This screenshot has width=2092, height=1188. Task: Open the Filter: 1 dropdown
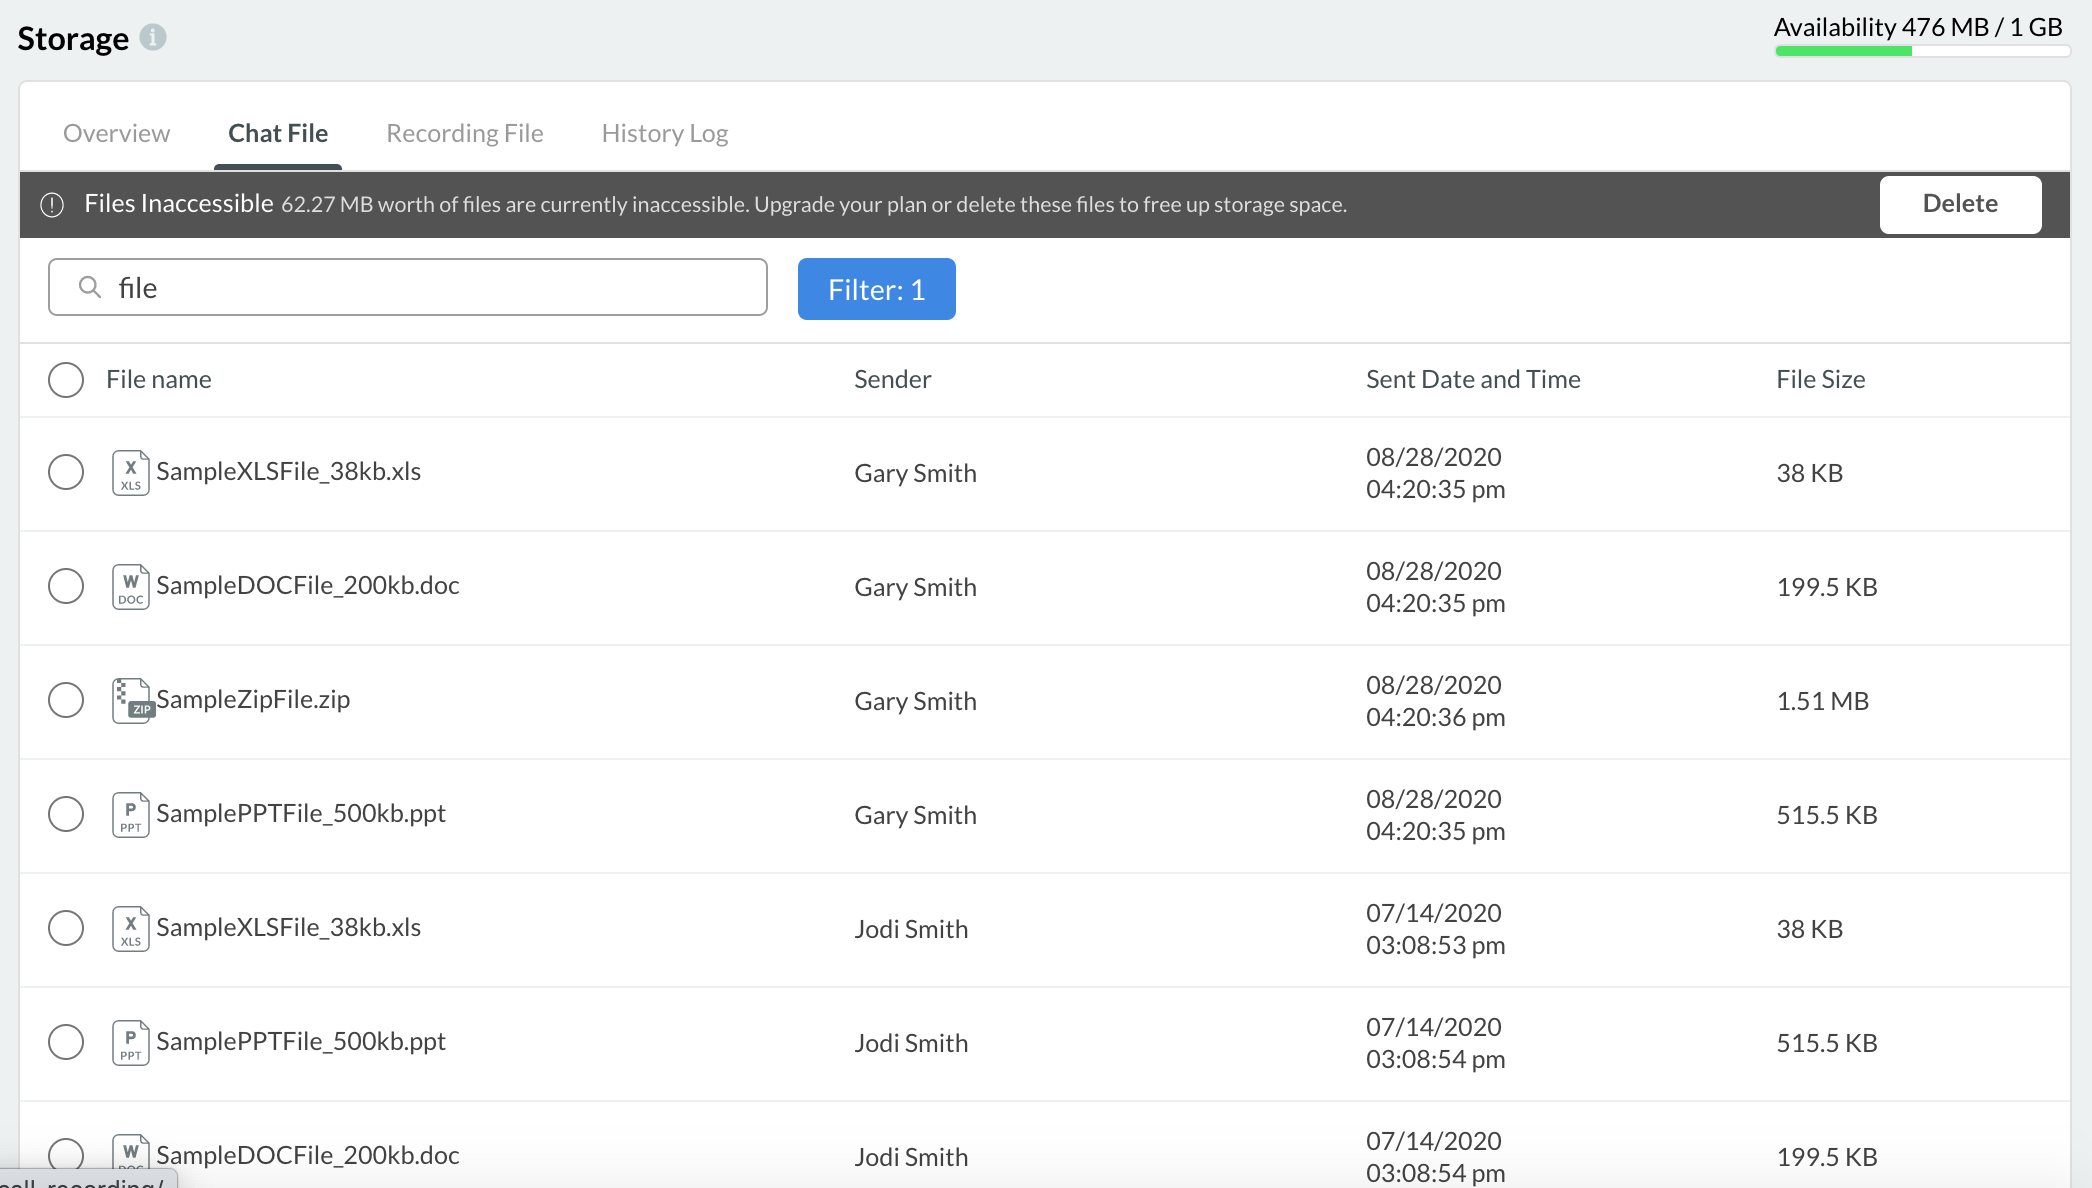(877, 289)
